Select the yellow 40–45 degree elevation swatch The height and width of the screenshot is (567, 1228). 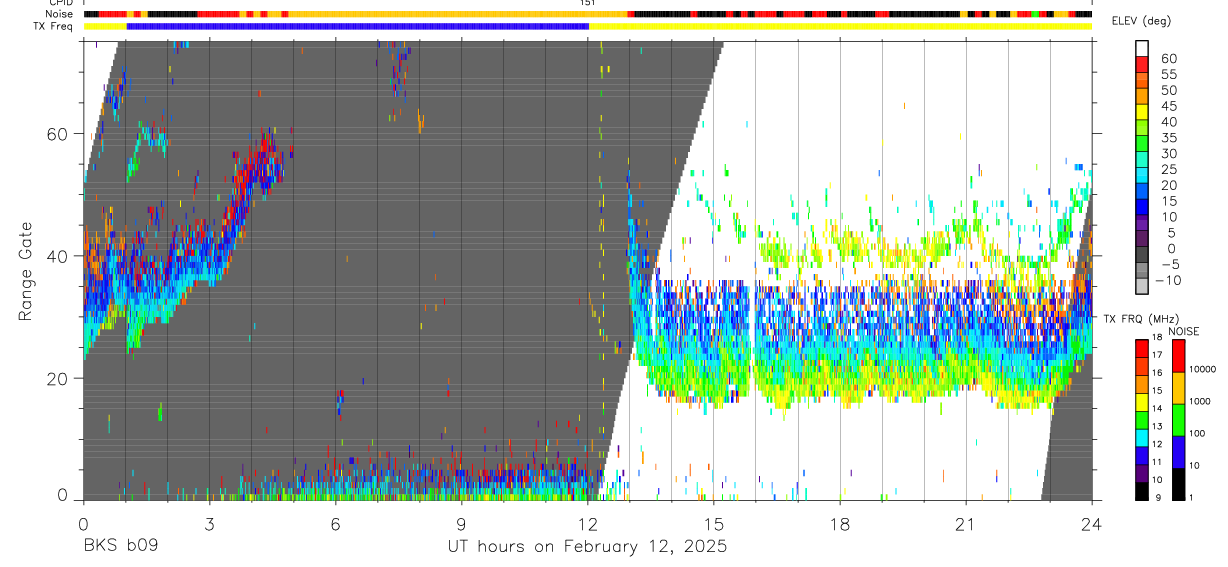pyautogui.click(x=1142, y=113)
